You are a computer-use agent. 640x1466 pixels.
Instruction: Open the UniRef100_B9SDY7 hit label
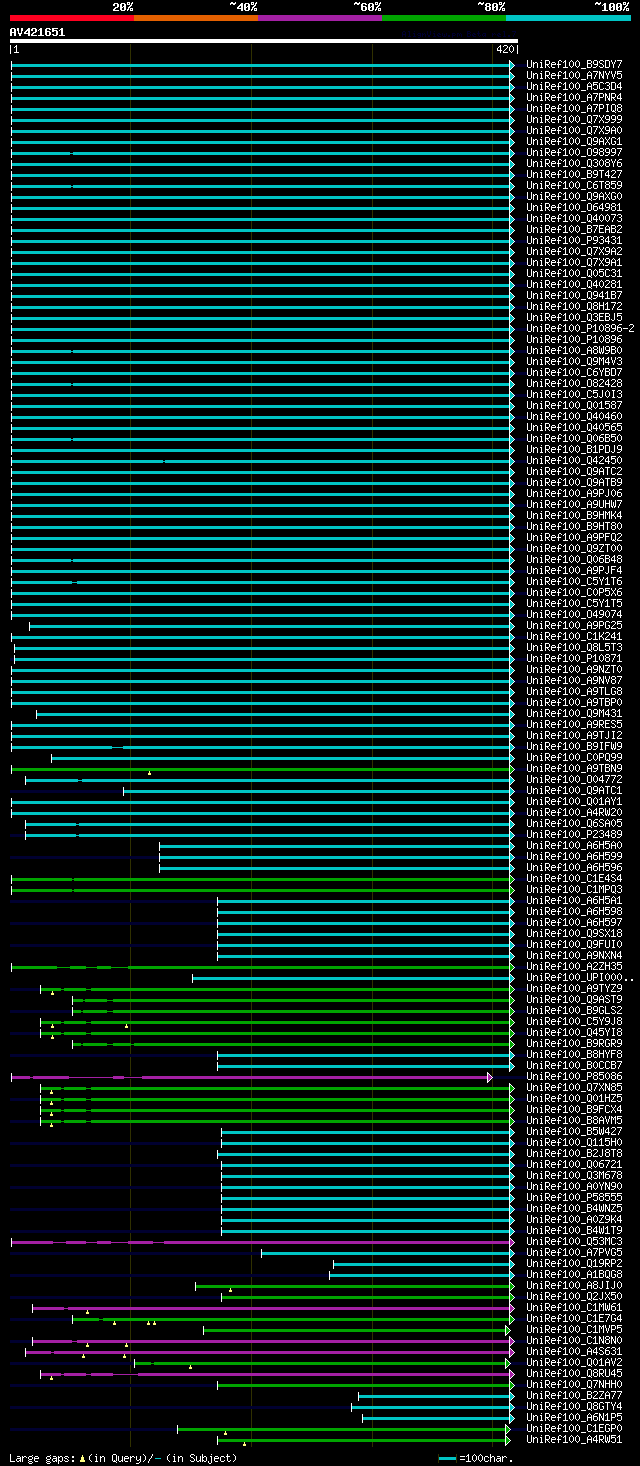pyautogui.click(x=574, y=64)
